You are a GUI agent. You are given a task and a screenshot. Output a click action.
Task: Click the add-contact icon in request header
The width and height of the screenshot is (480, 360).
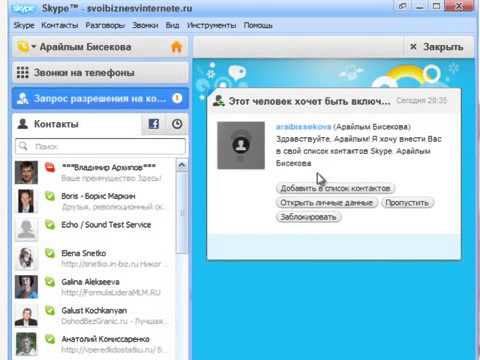point(218,101)
